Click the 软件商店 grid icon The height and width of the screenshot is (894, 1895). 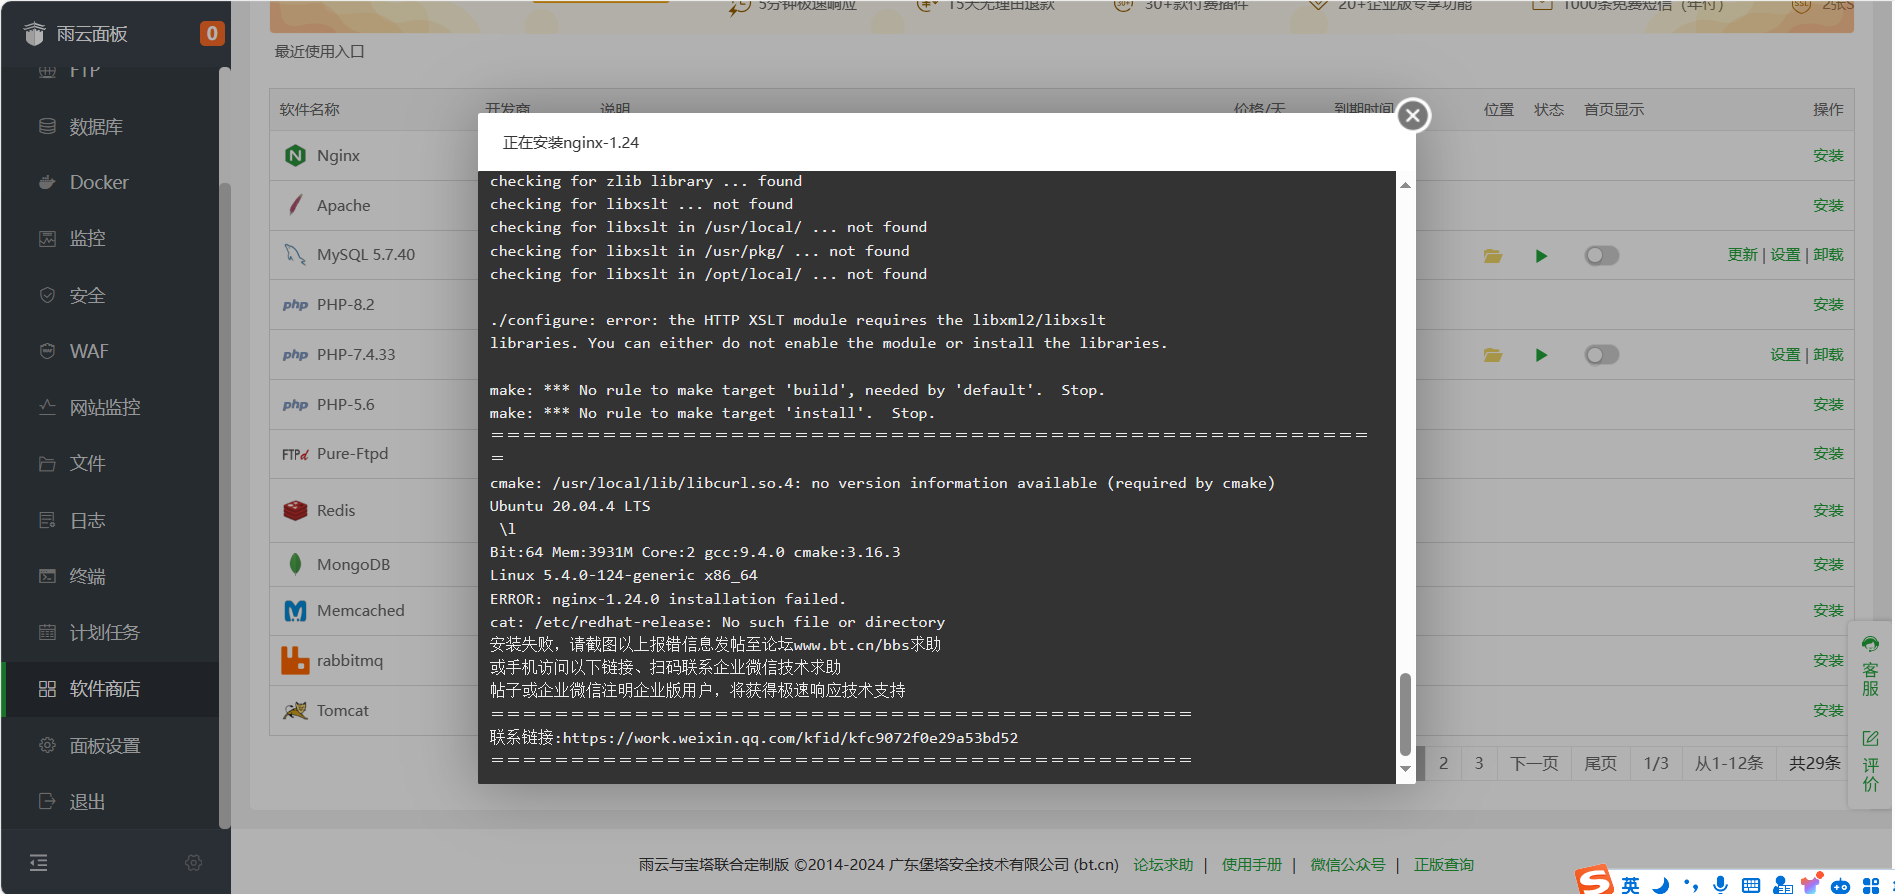pos(47,689)
